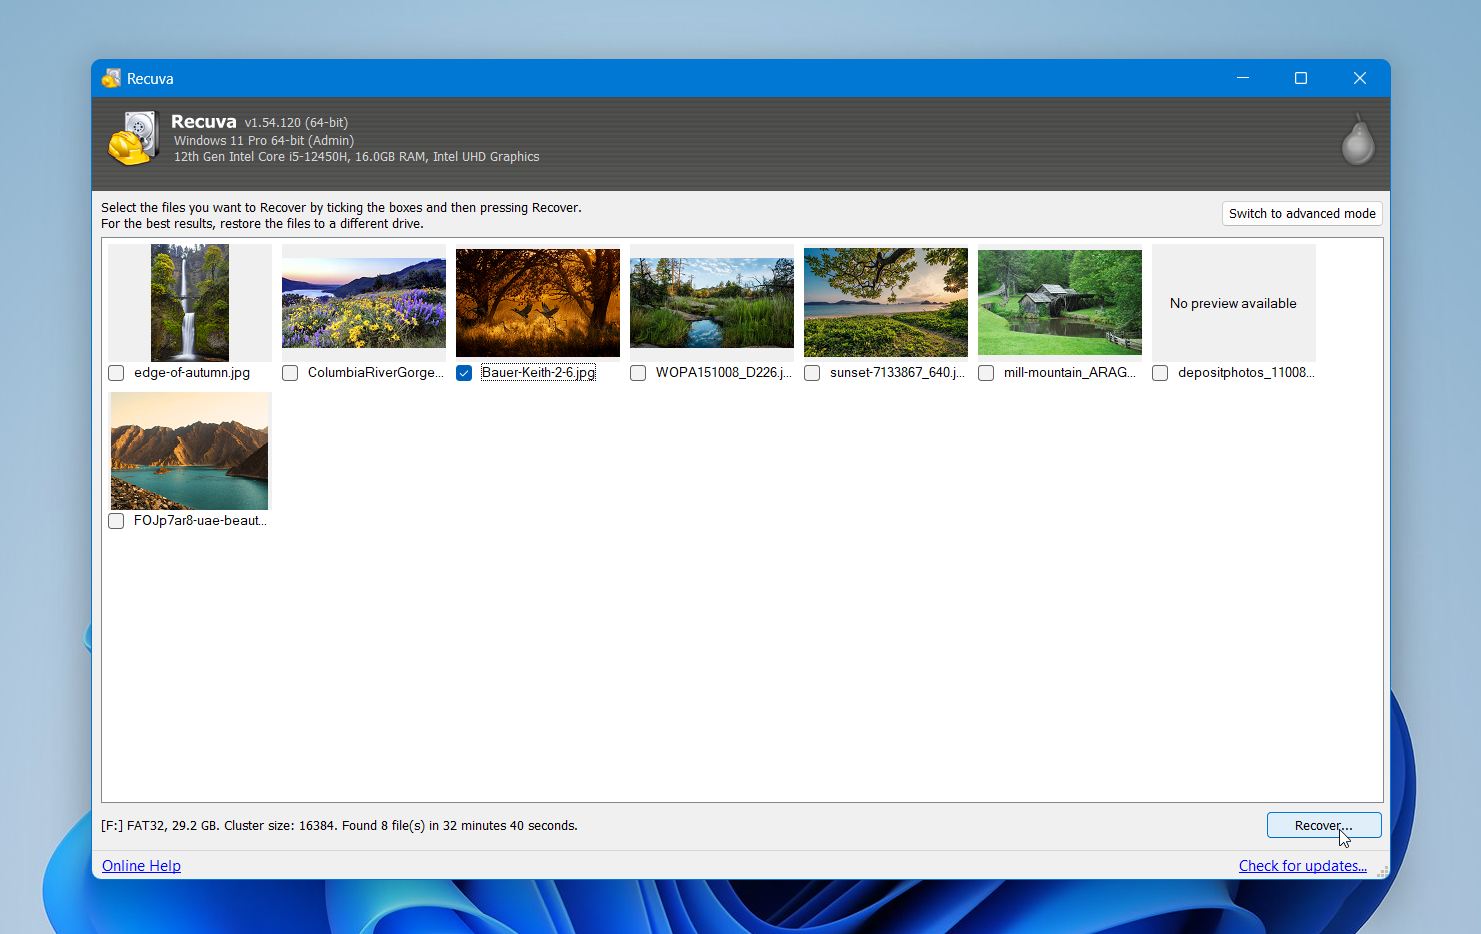Click Switch to advanced mode
Screen dimensions: 1481x934
(x=1301, y=213)
